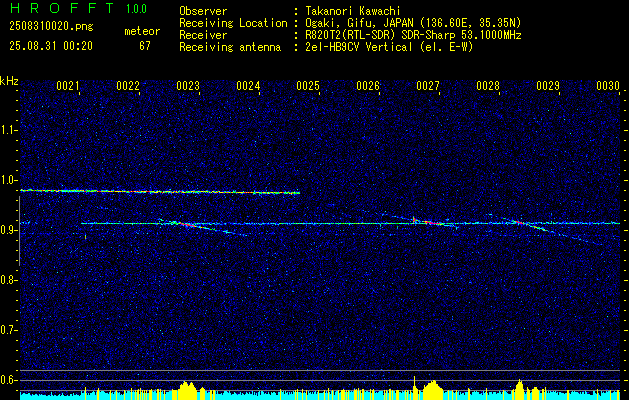
Task: Click the Receiver label
Action: click(x=203, y=35)
